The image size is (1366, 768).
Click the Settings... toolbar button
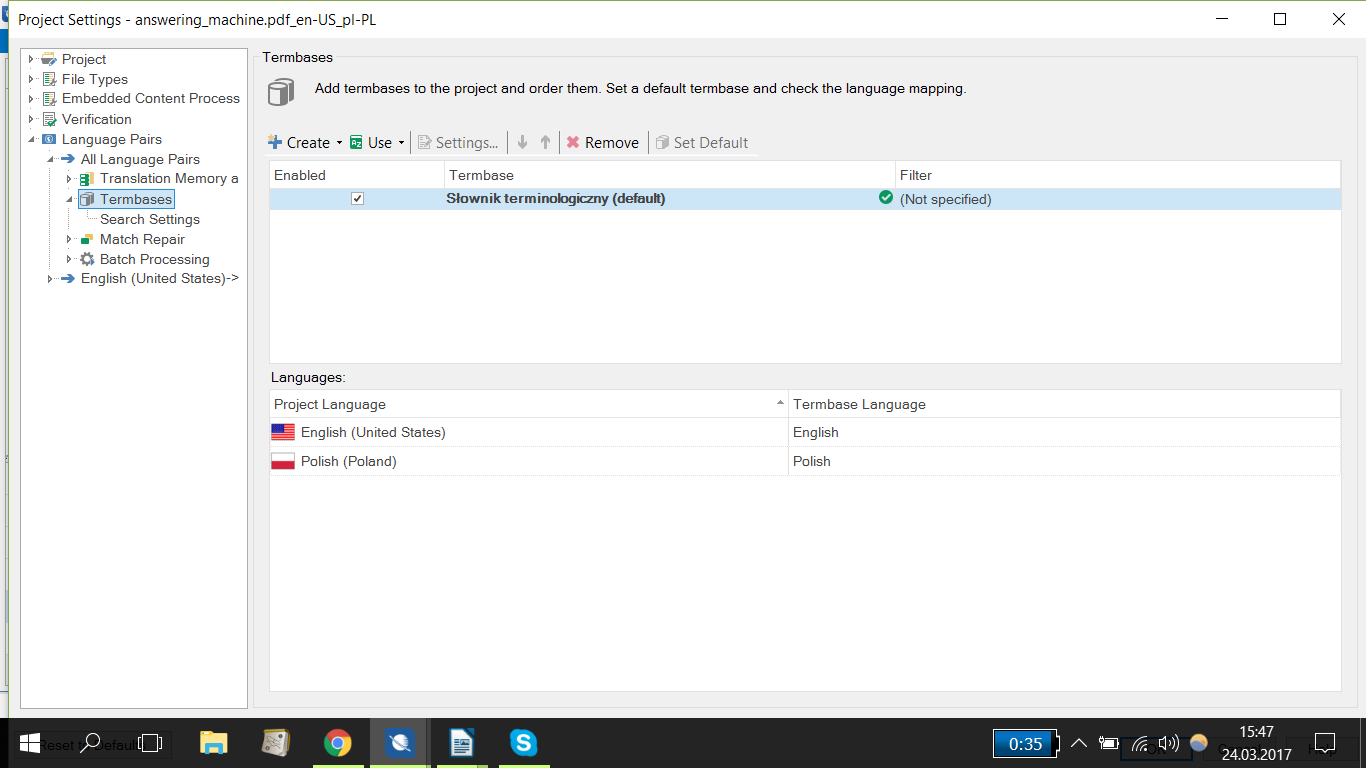tap(458, 143)
